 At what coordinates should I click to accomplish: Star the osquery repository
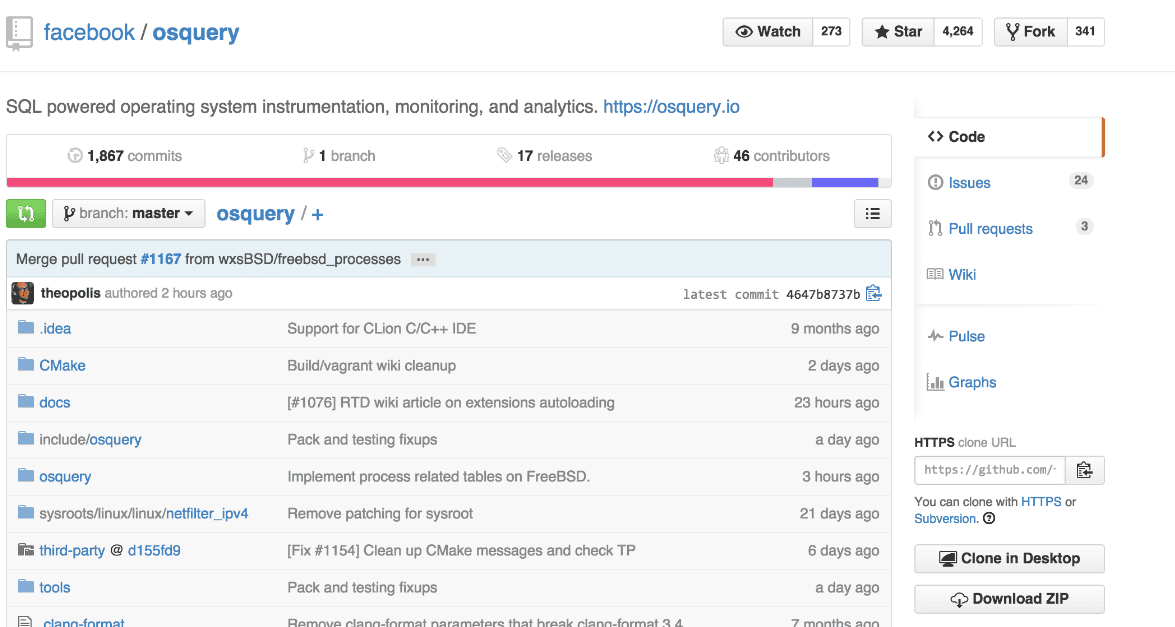coord(898,31)
